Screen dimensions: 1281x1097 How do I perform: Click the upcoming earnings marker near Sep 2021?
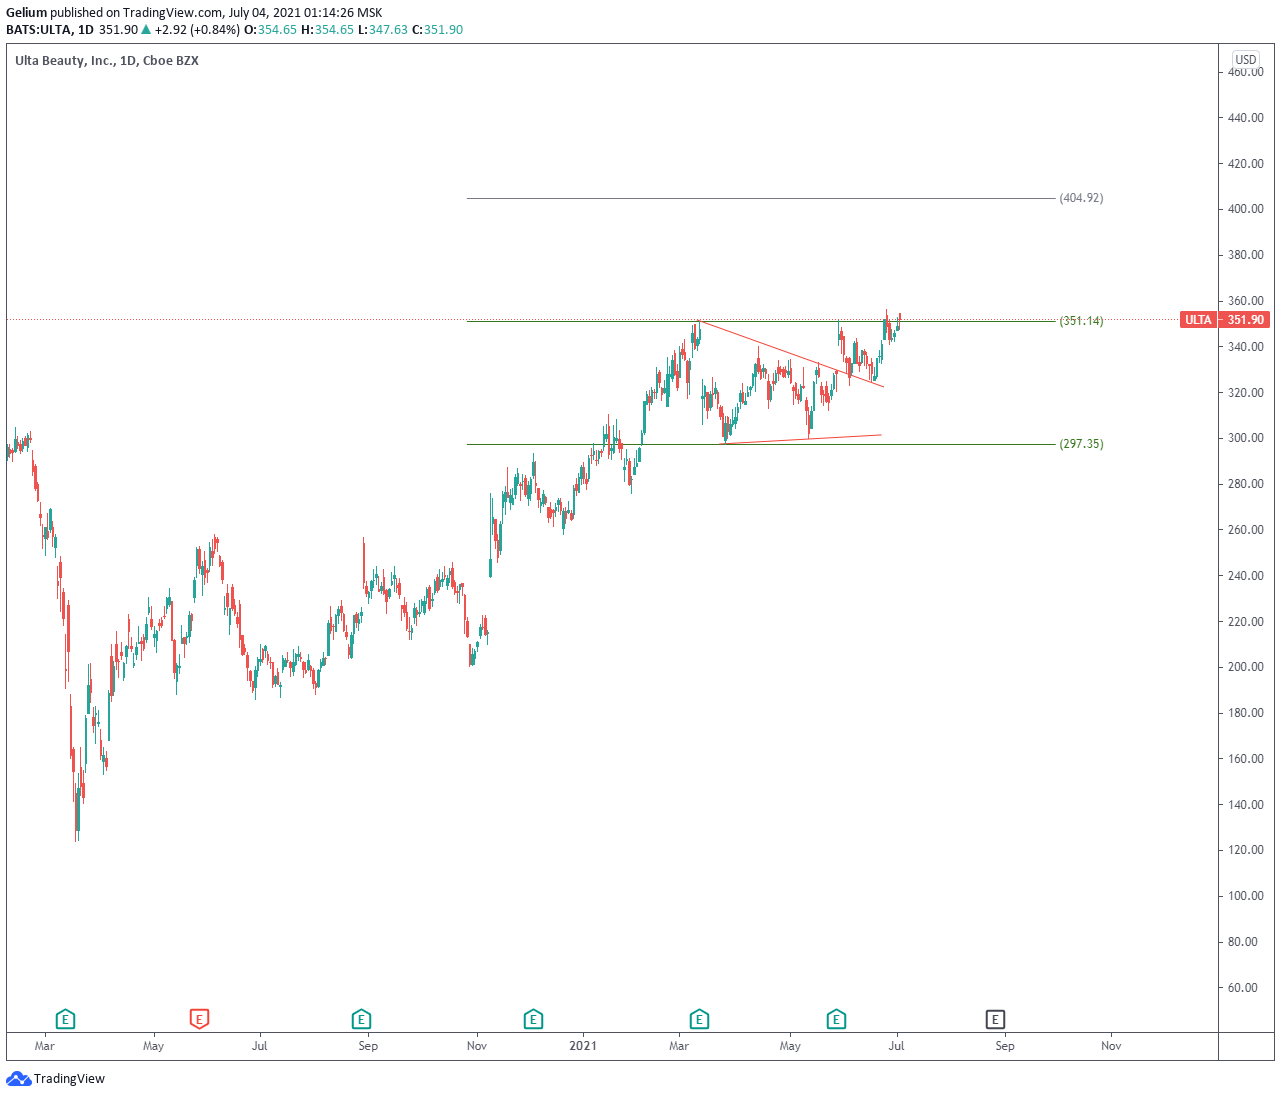tap(995, 1020)
